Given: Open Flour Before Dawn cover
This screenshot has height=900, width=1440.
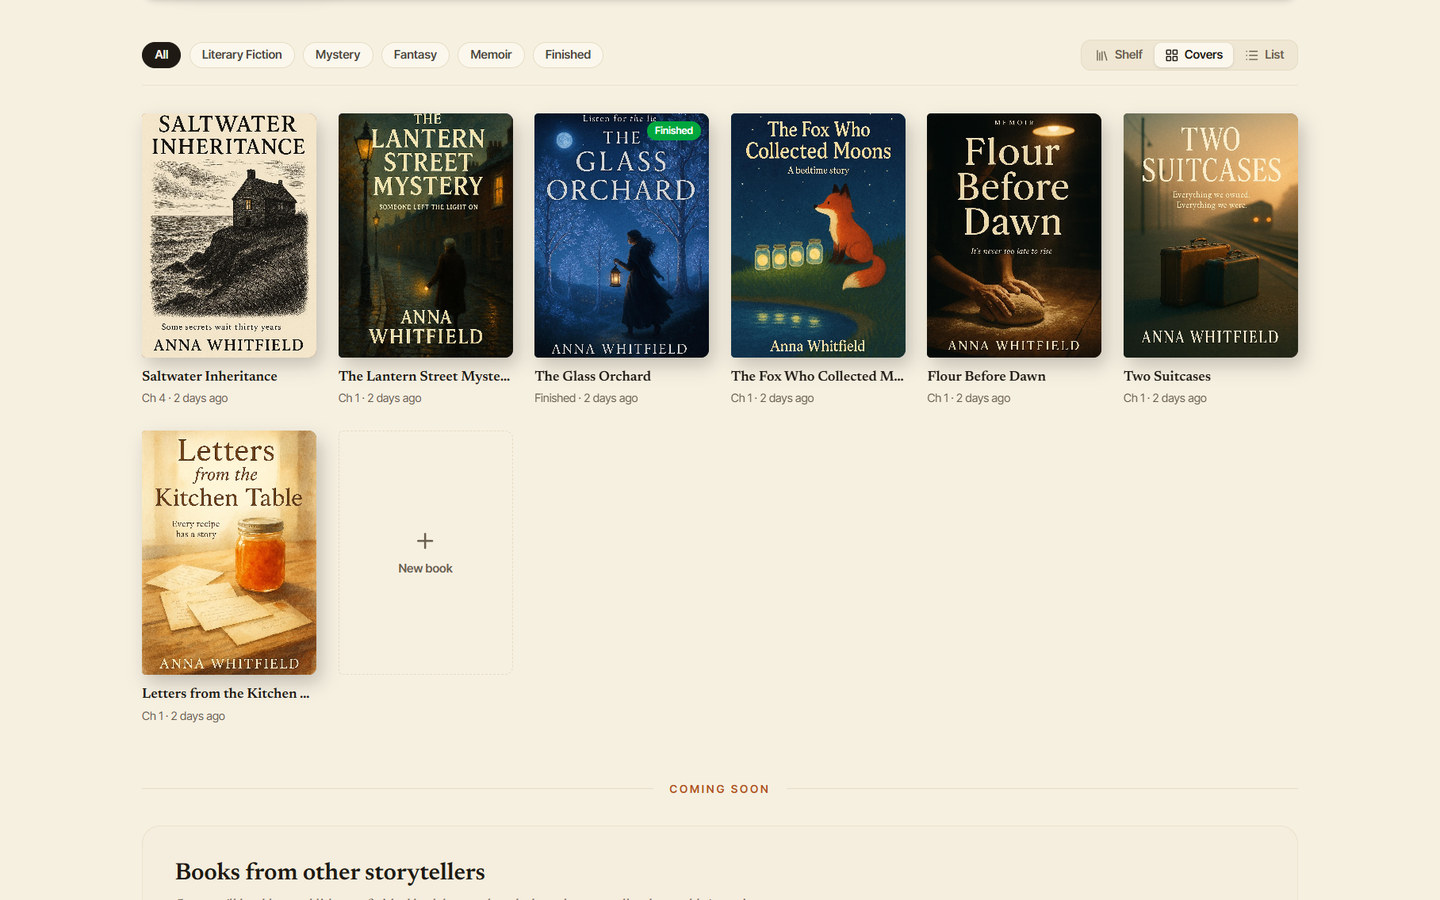Looking at the screenshot, I should [1014, 235].
